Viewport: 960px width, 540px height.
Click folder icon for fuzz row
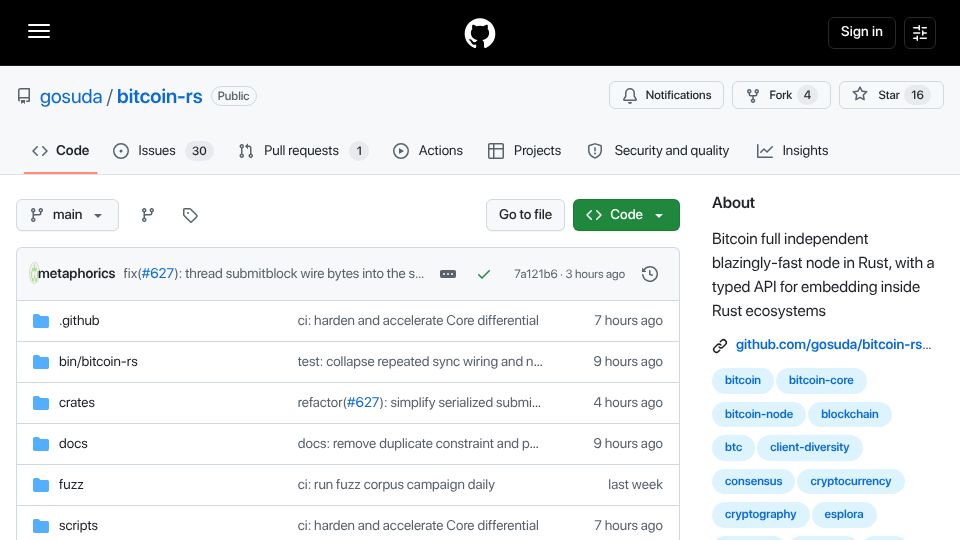pyautogui.click(x=41, y=485)
